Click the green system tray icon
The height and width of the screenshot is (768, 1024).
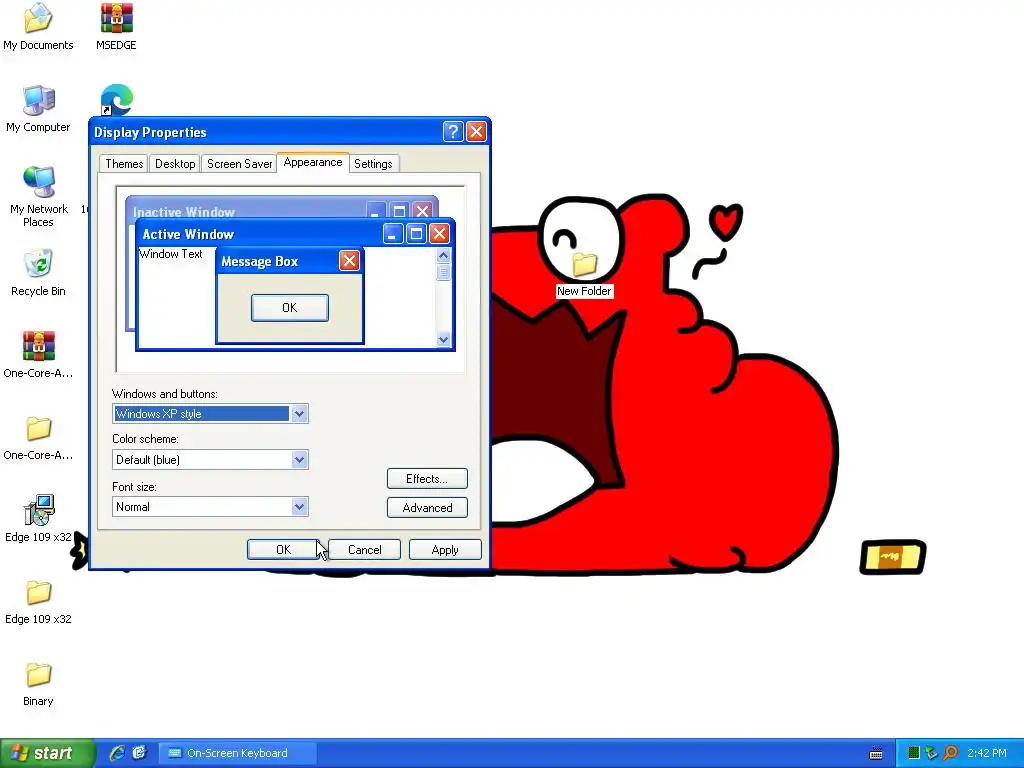[x=914, y=753]
